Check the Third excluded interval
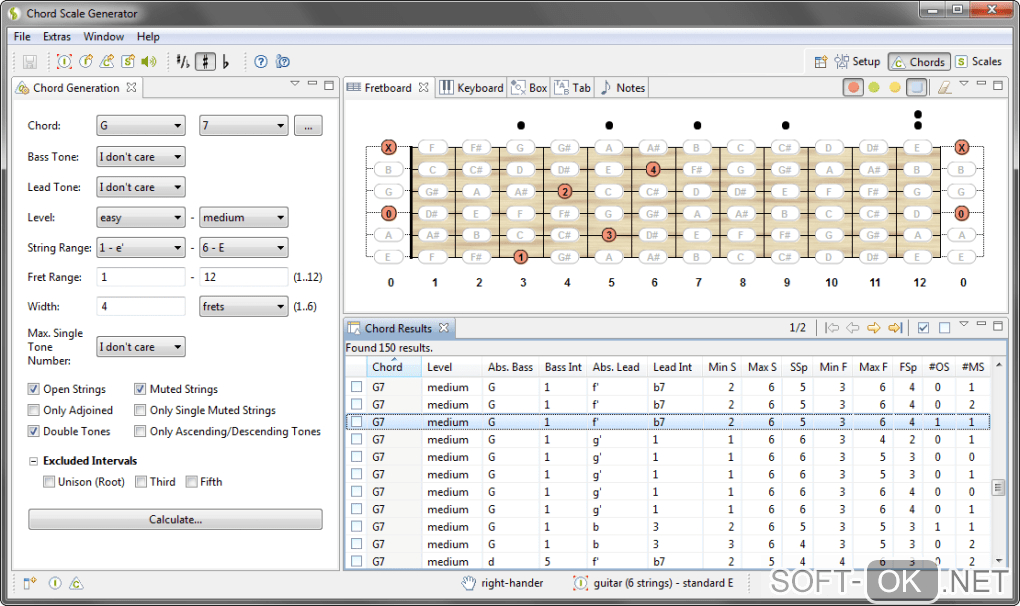This screenshot has width=1020, height=606. click(x=141, y=482)
